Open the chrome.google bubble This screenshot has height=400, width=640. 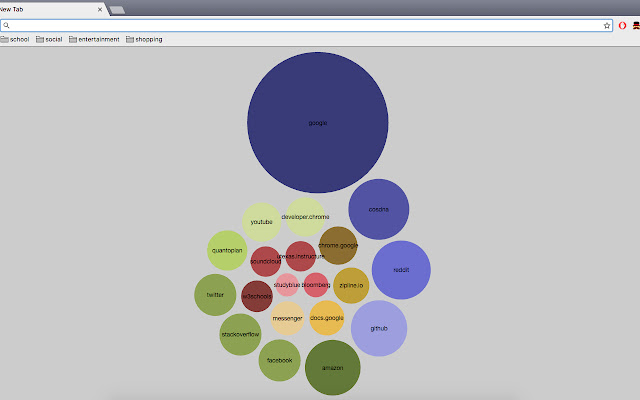tap(338, 245)
